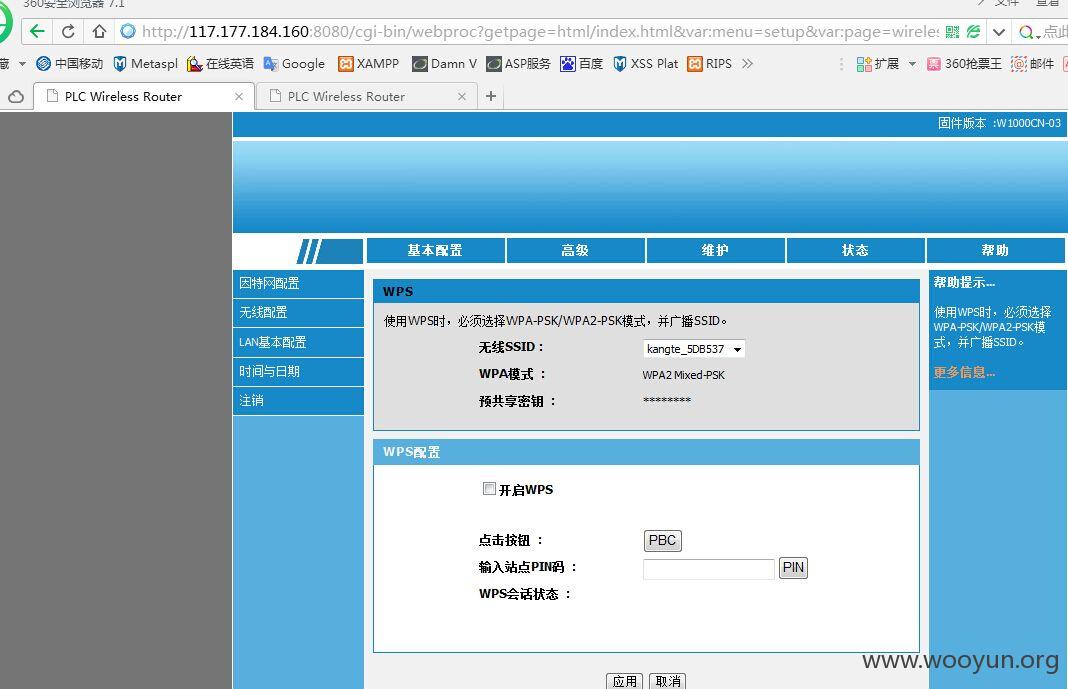Viewport: 1068px width, 689px height.
Task: Open 无线SSID dropdown kangte_5DB537
Action: click(694, 349)
